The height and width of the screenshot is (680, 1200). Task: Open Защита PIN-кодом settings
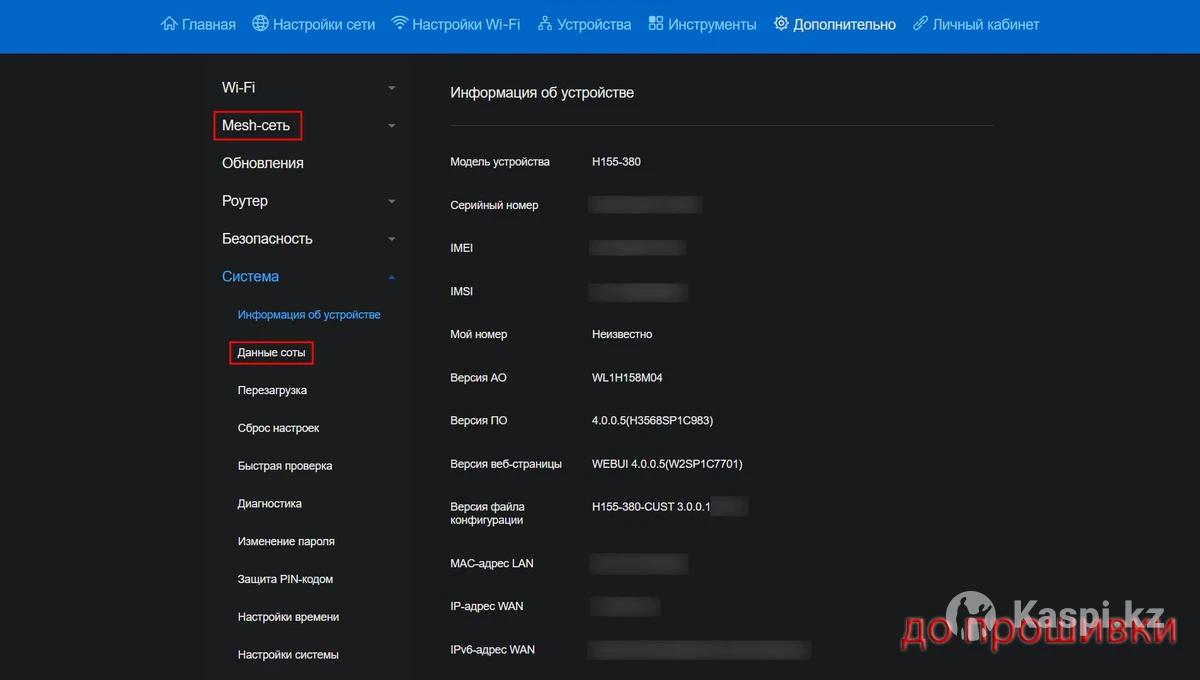(x=285, y=579)
